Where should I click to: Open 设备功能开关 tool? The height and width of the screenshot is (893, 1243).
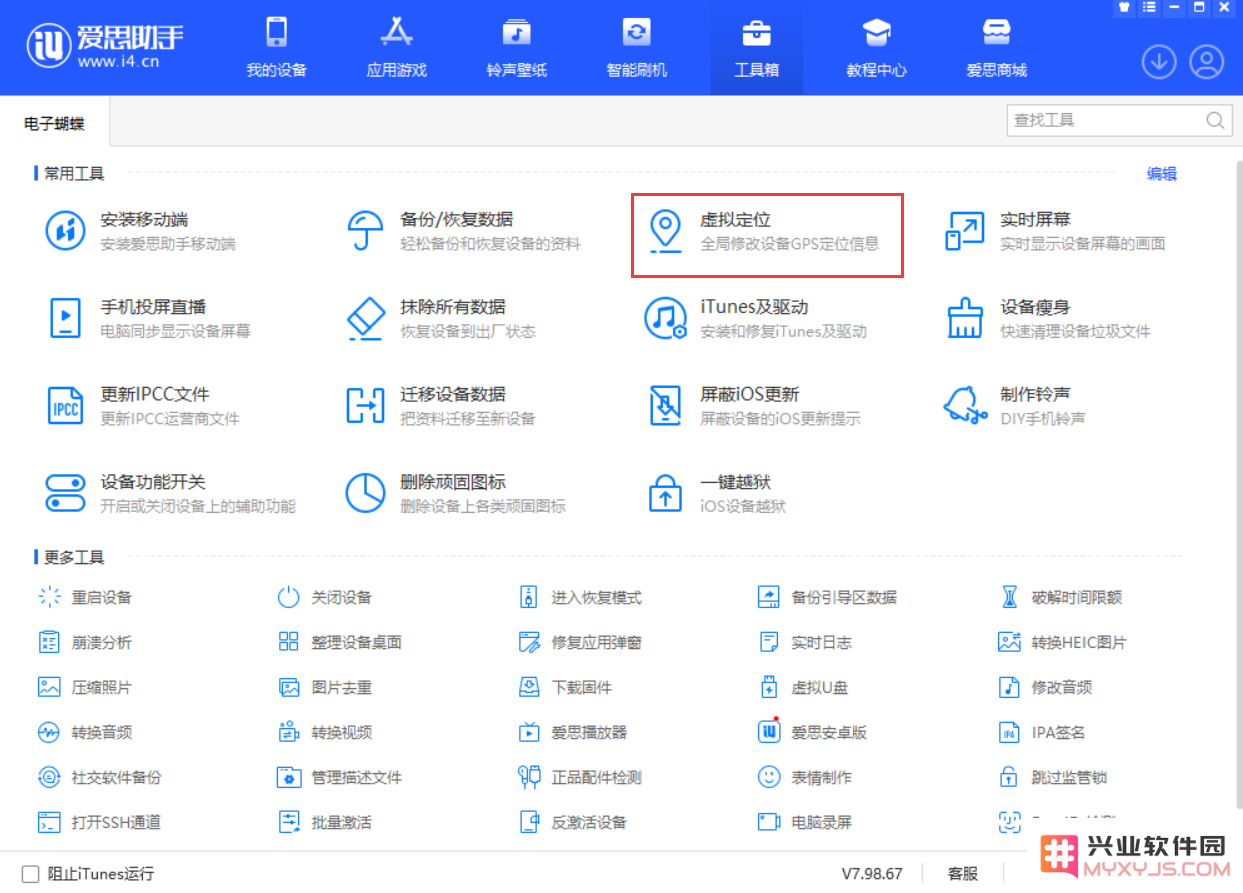[x=171, y=493]
